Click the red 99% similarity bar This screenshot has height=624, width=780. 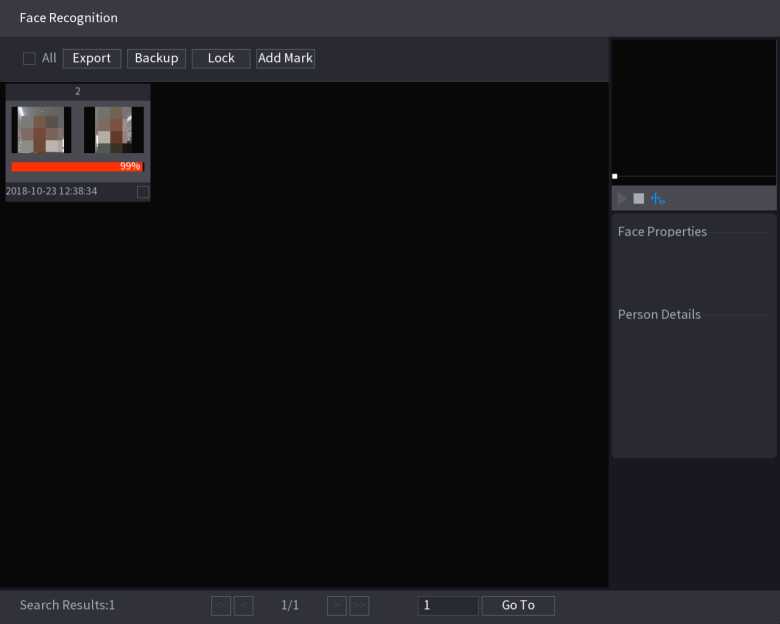(77, 166)
